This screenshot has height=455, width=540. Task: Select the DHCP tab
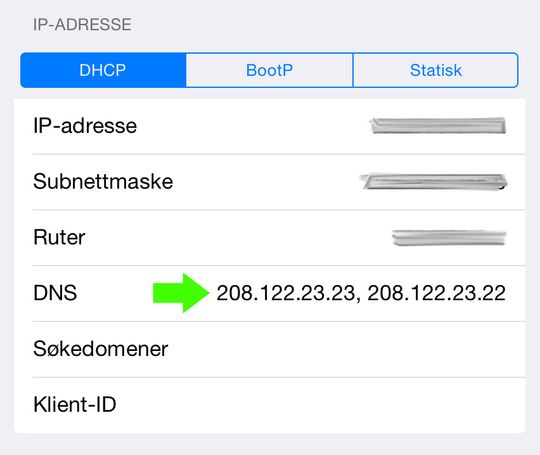103,70
